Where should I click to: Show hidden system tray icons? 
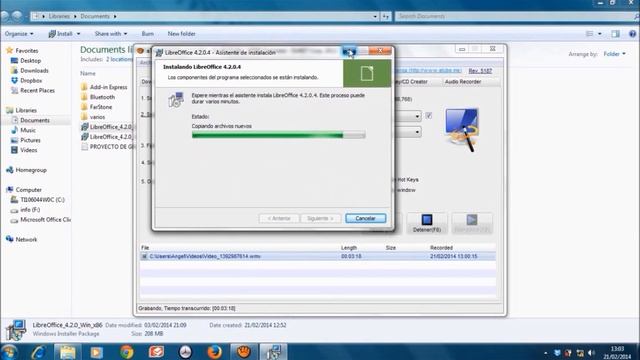click(546, 353)
